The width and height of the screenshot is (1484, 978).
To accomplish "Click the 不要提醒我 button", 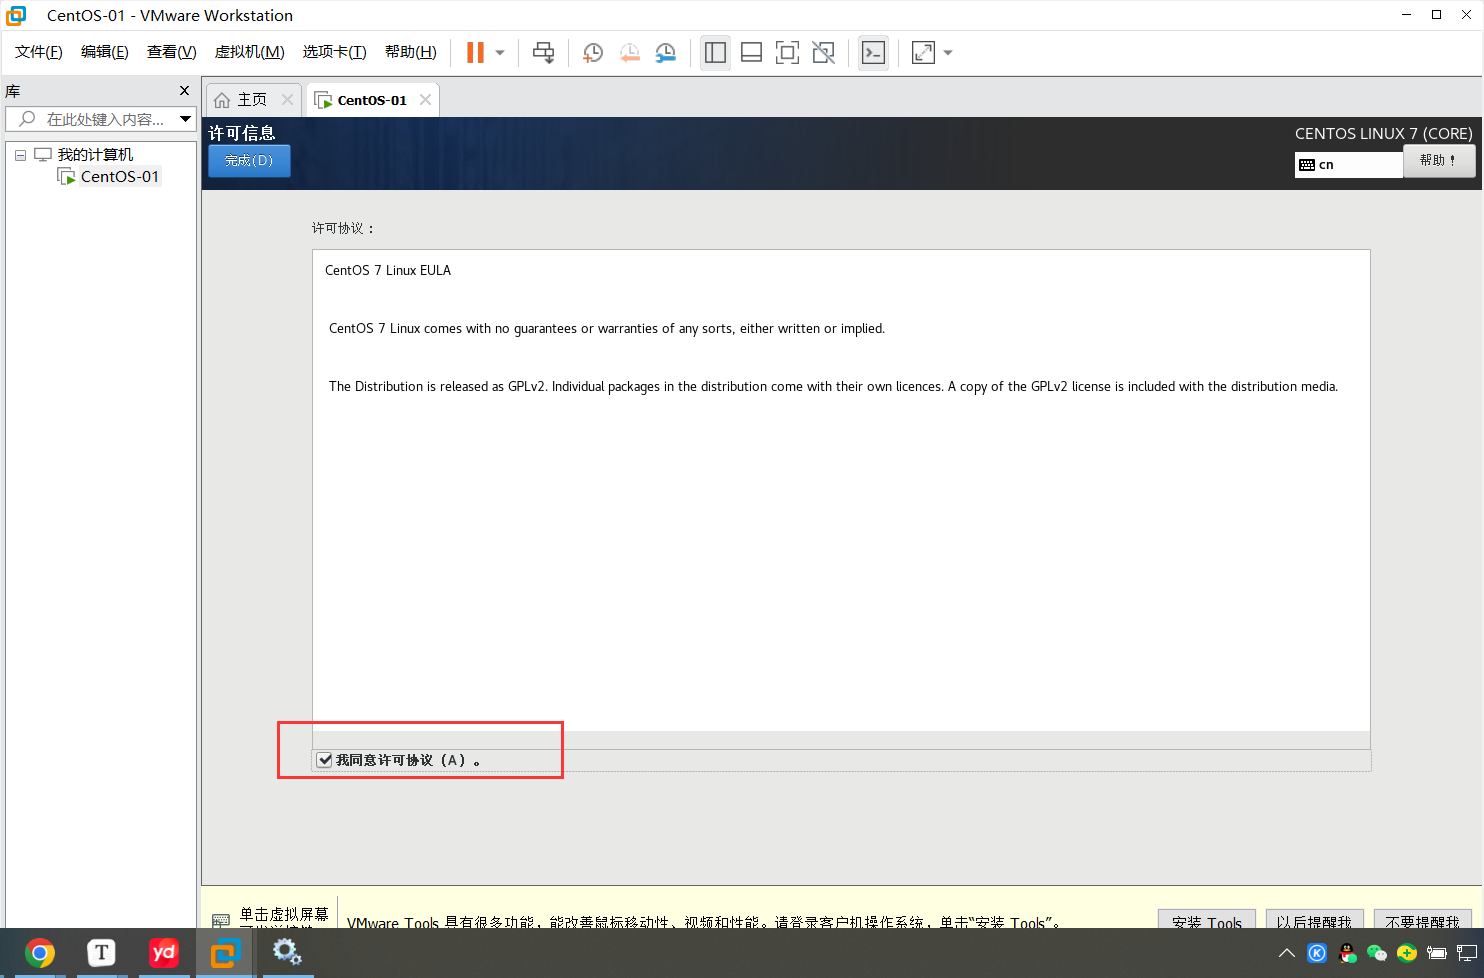I will point(1422,920).
